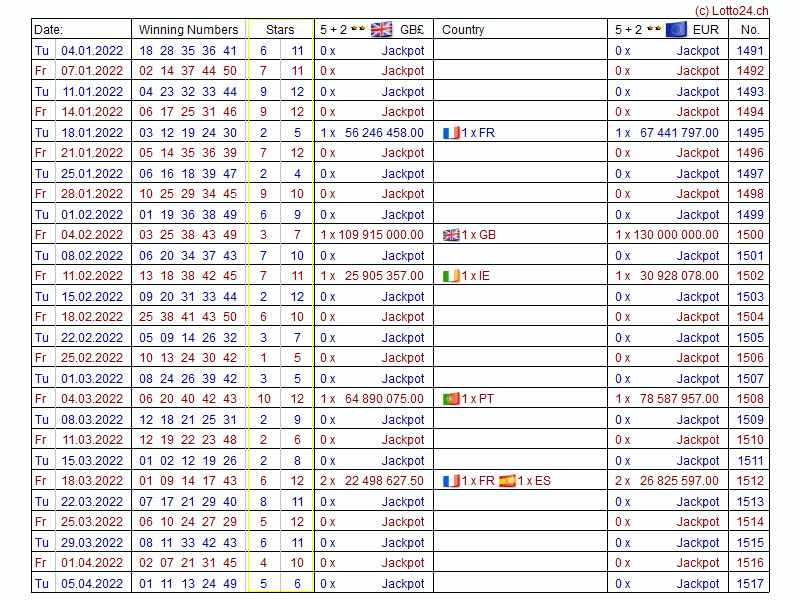Click the France flag in the 18.01.2022 row
Viewport: 800px width, 600px height.
click(x=451, y=133)
